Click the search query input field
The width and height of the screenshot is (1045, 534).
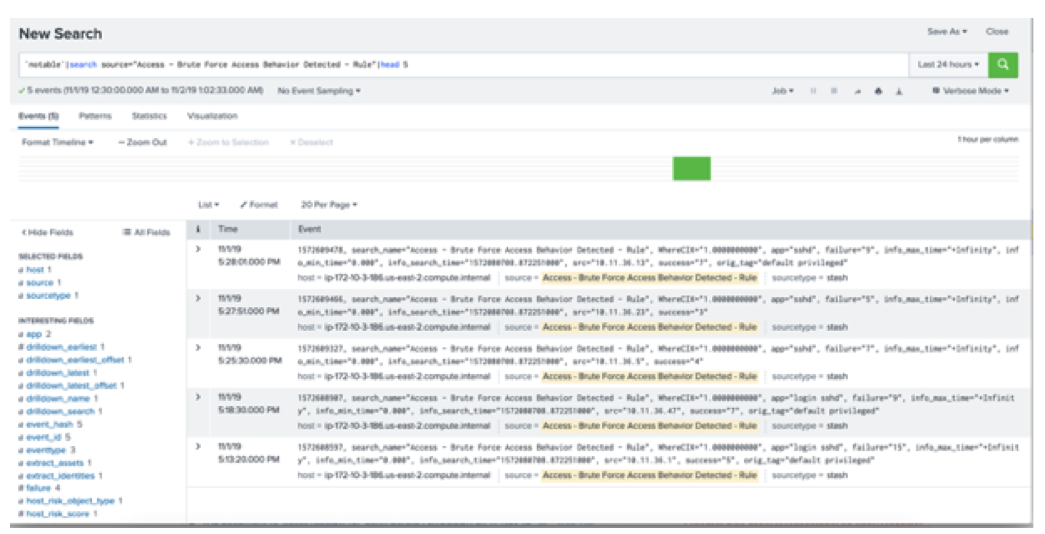pyautogui.click(x=463, y=65)
